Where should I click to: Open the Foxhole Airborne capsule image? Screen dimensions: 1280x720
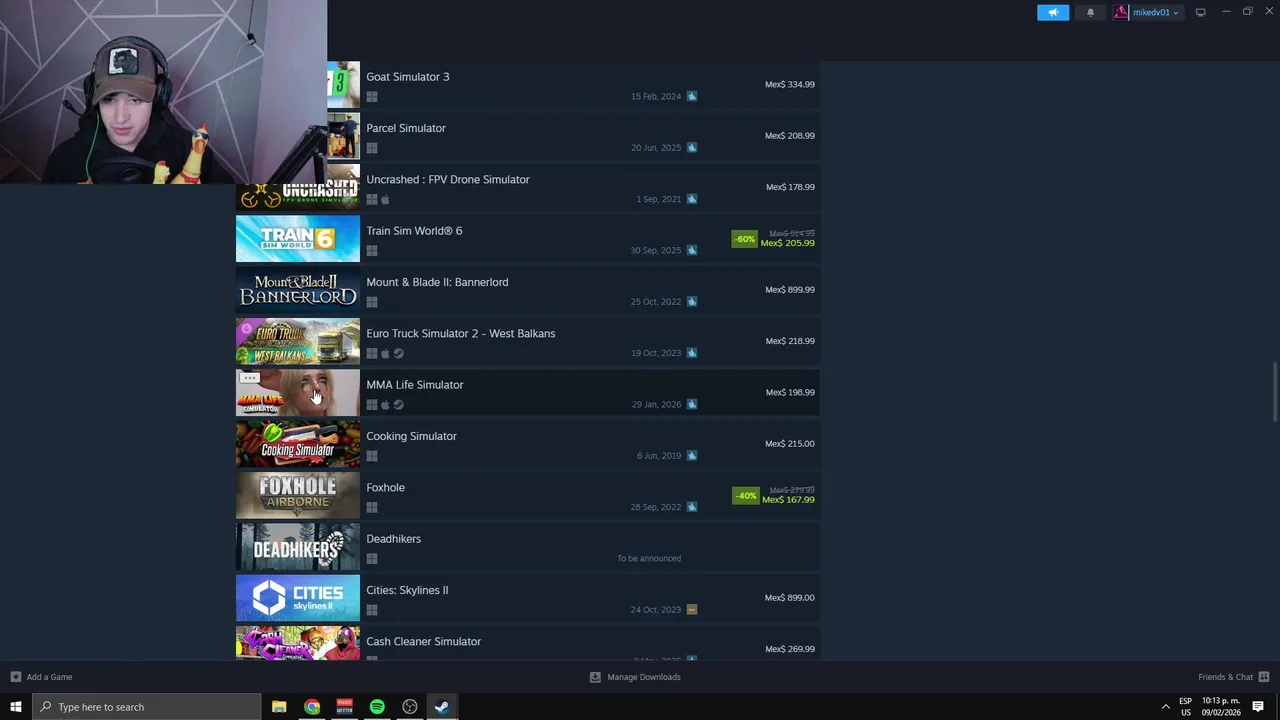point(298,495)
